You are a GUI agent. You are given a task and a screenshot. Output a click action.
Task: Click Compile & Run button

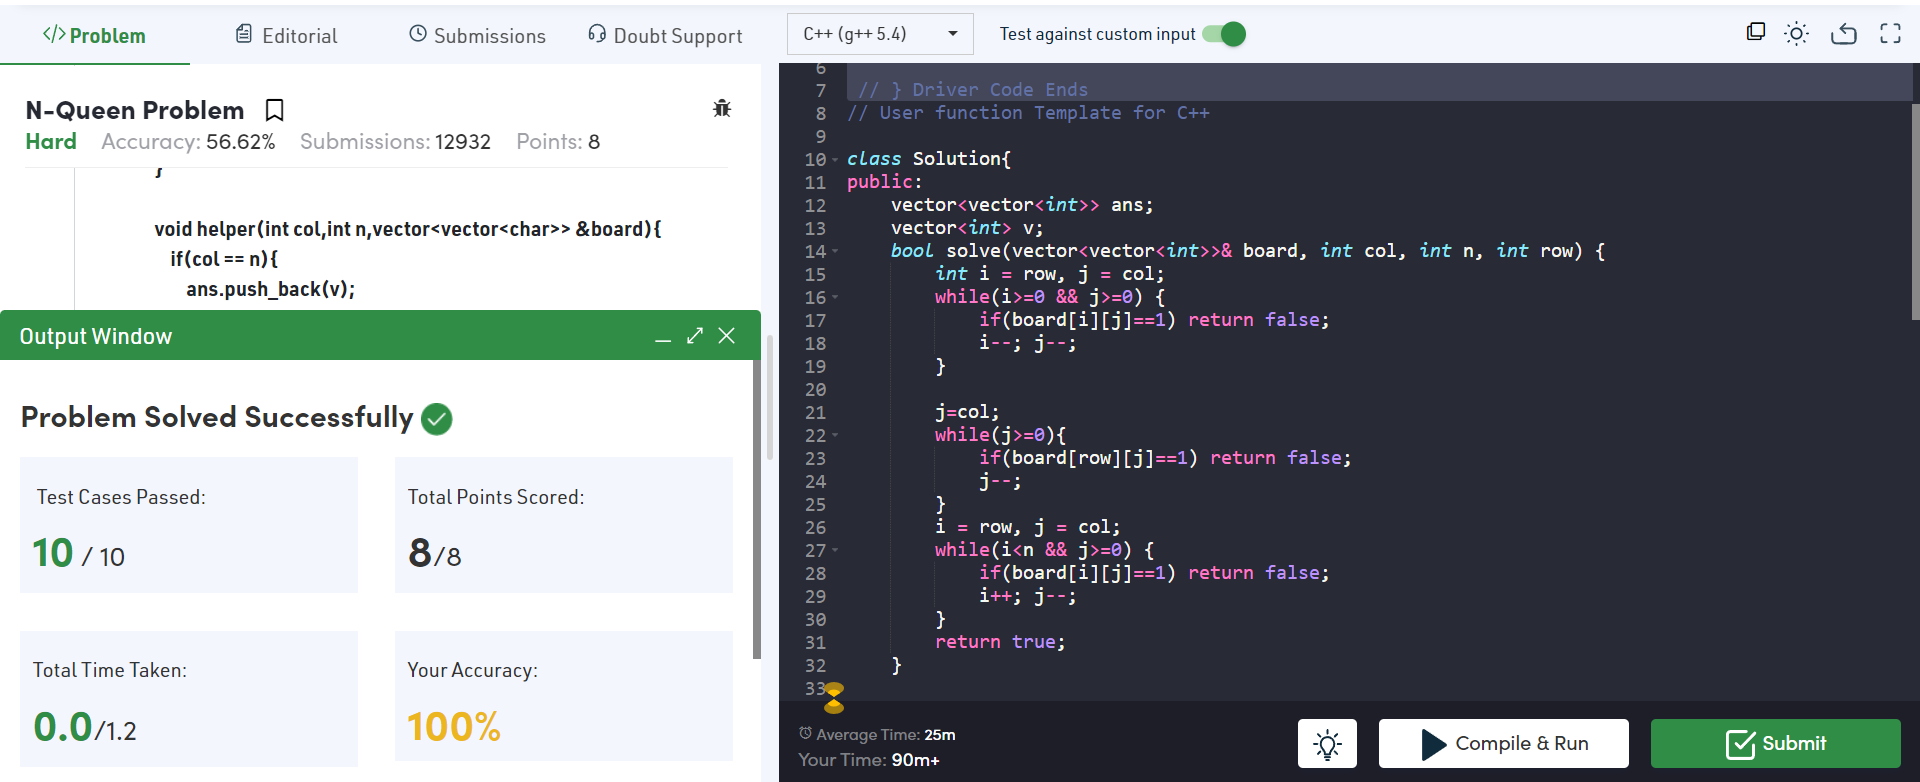click(x=1504, y=744)
